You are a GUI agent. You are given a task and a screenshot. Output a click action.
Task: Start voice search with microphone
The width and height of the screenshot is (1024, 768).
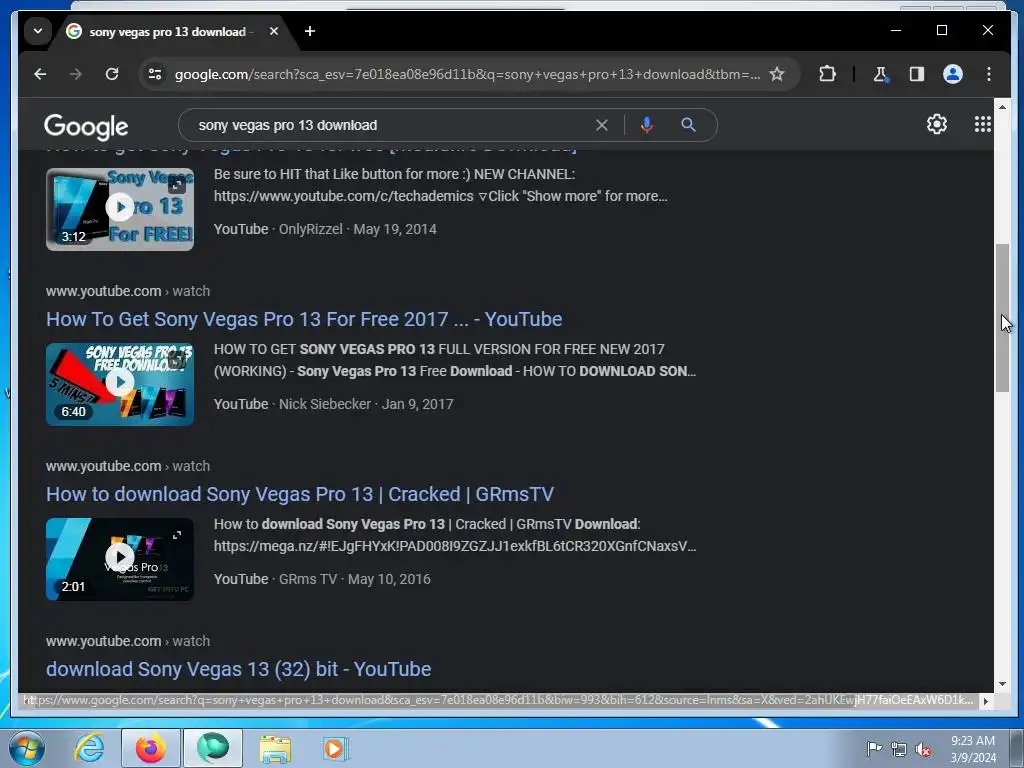[647, 125]
